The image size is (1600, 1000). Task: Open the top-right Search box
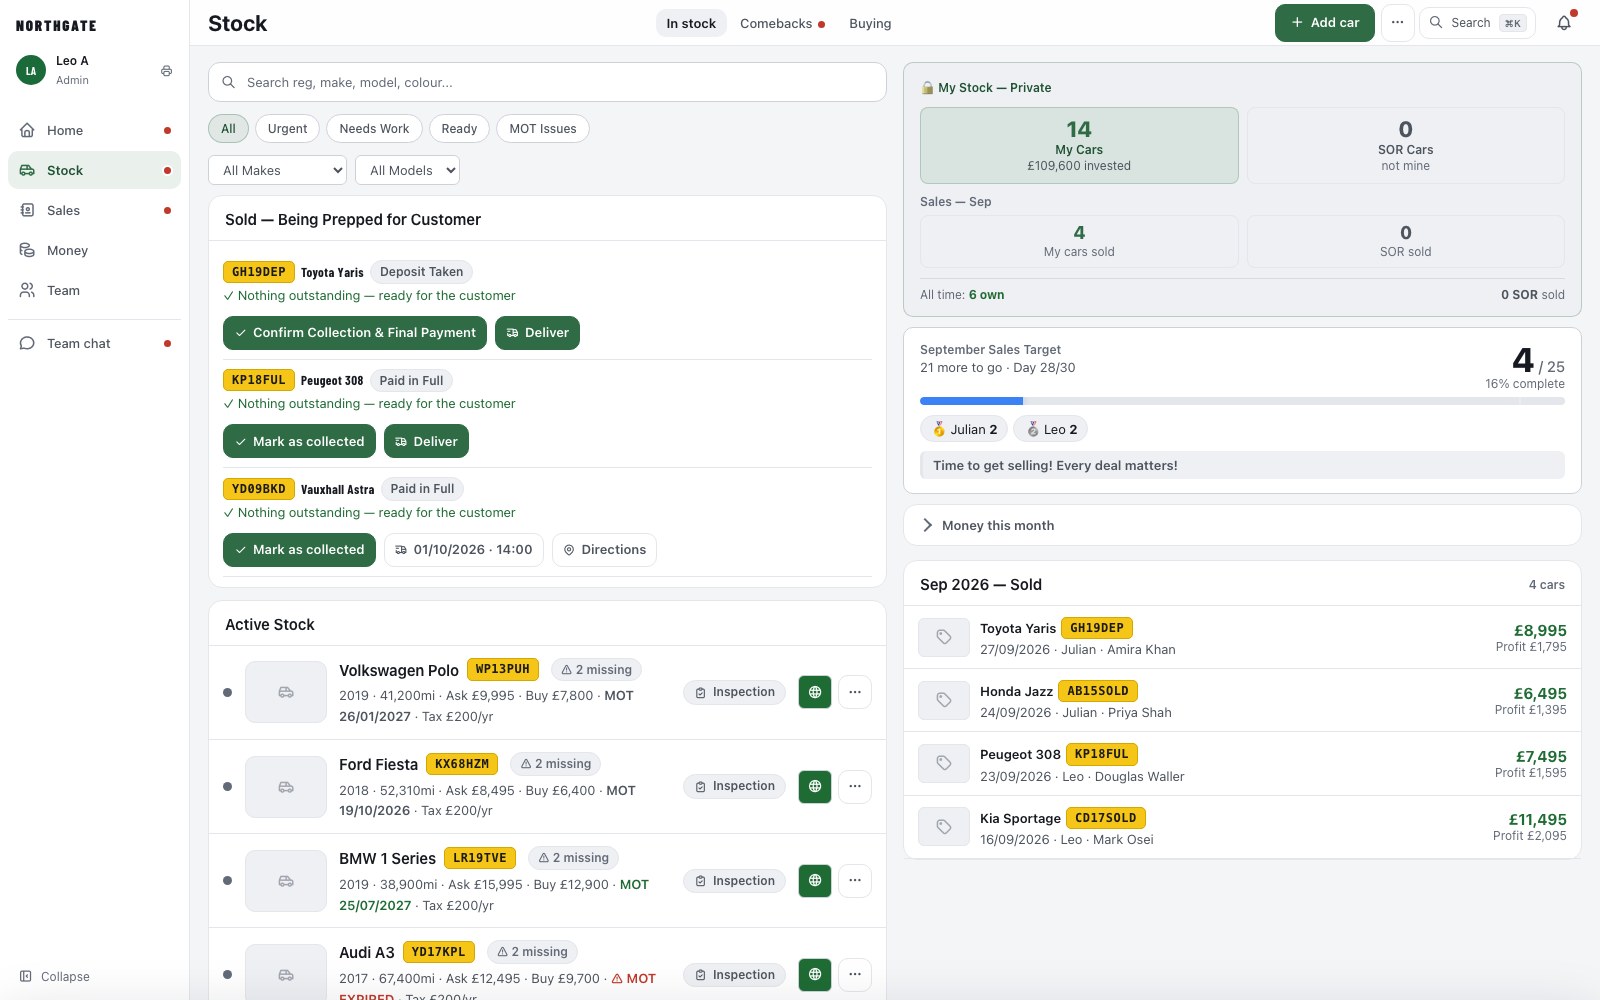1479,23
